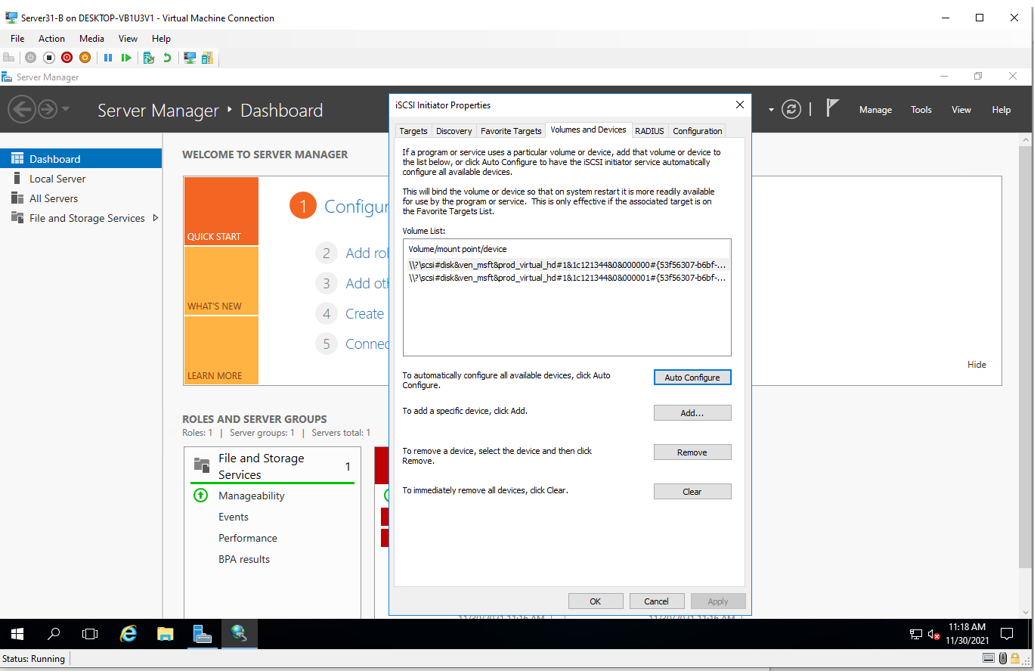
Task: Open the Create step four link
Action: tap(364, 314)
